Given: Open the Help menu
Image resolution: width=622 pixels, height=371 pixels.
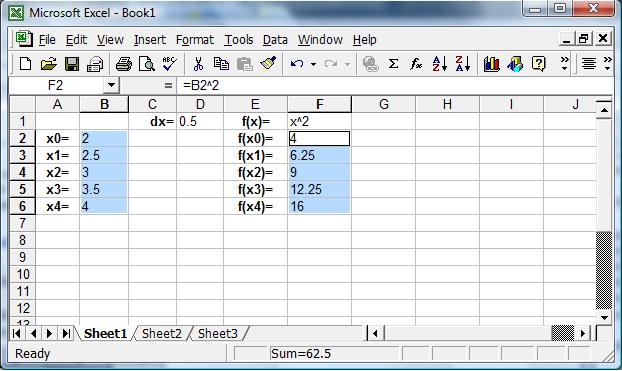Looking at the screenshot, I should pos(365,40).
